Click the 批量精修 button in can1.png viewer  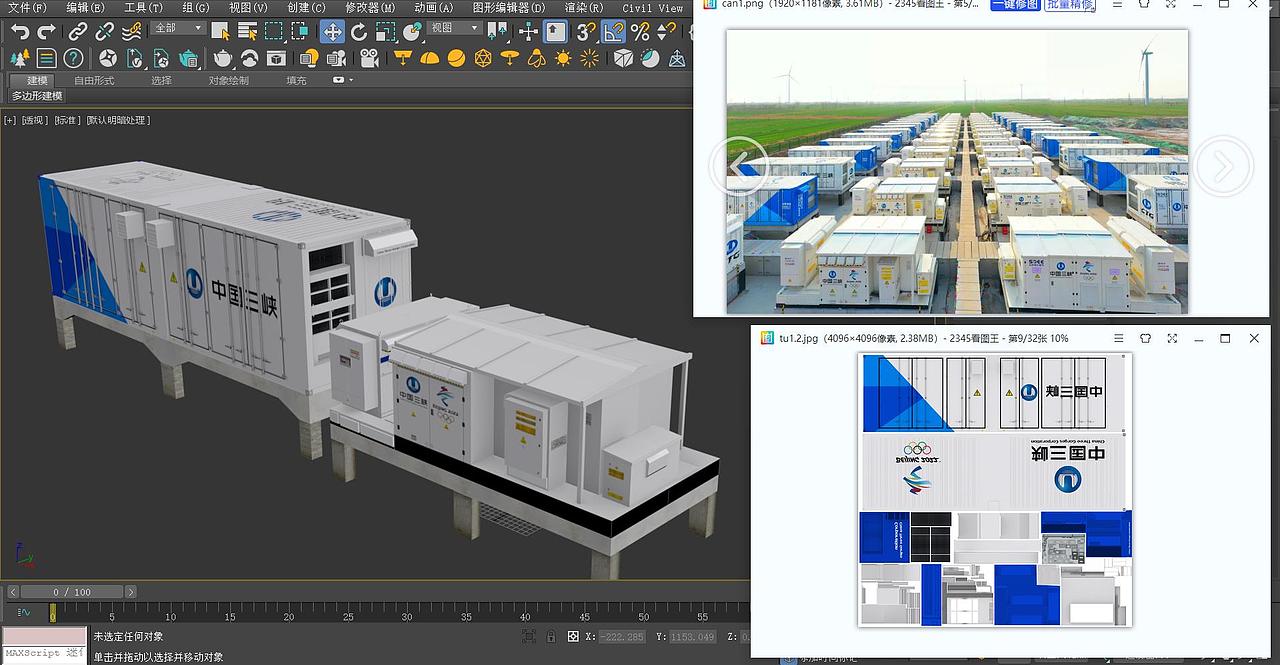coord(1070,4)
